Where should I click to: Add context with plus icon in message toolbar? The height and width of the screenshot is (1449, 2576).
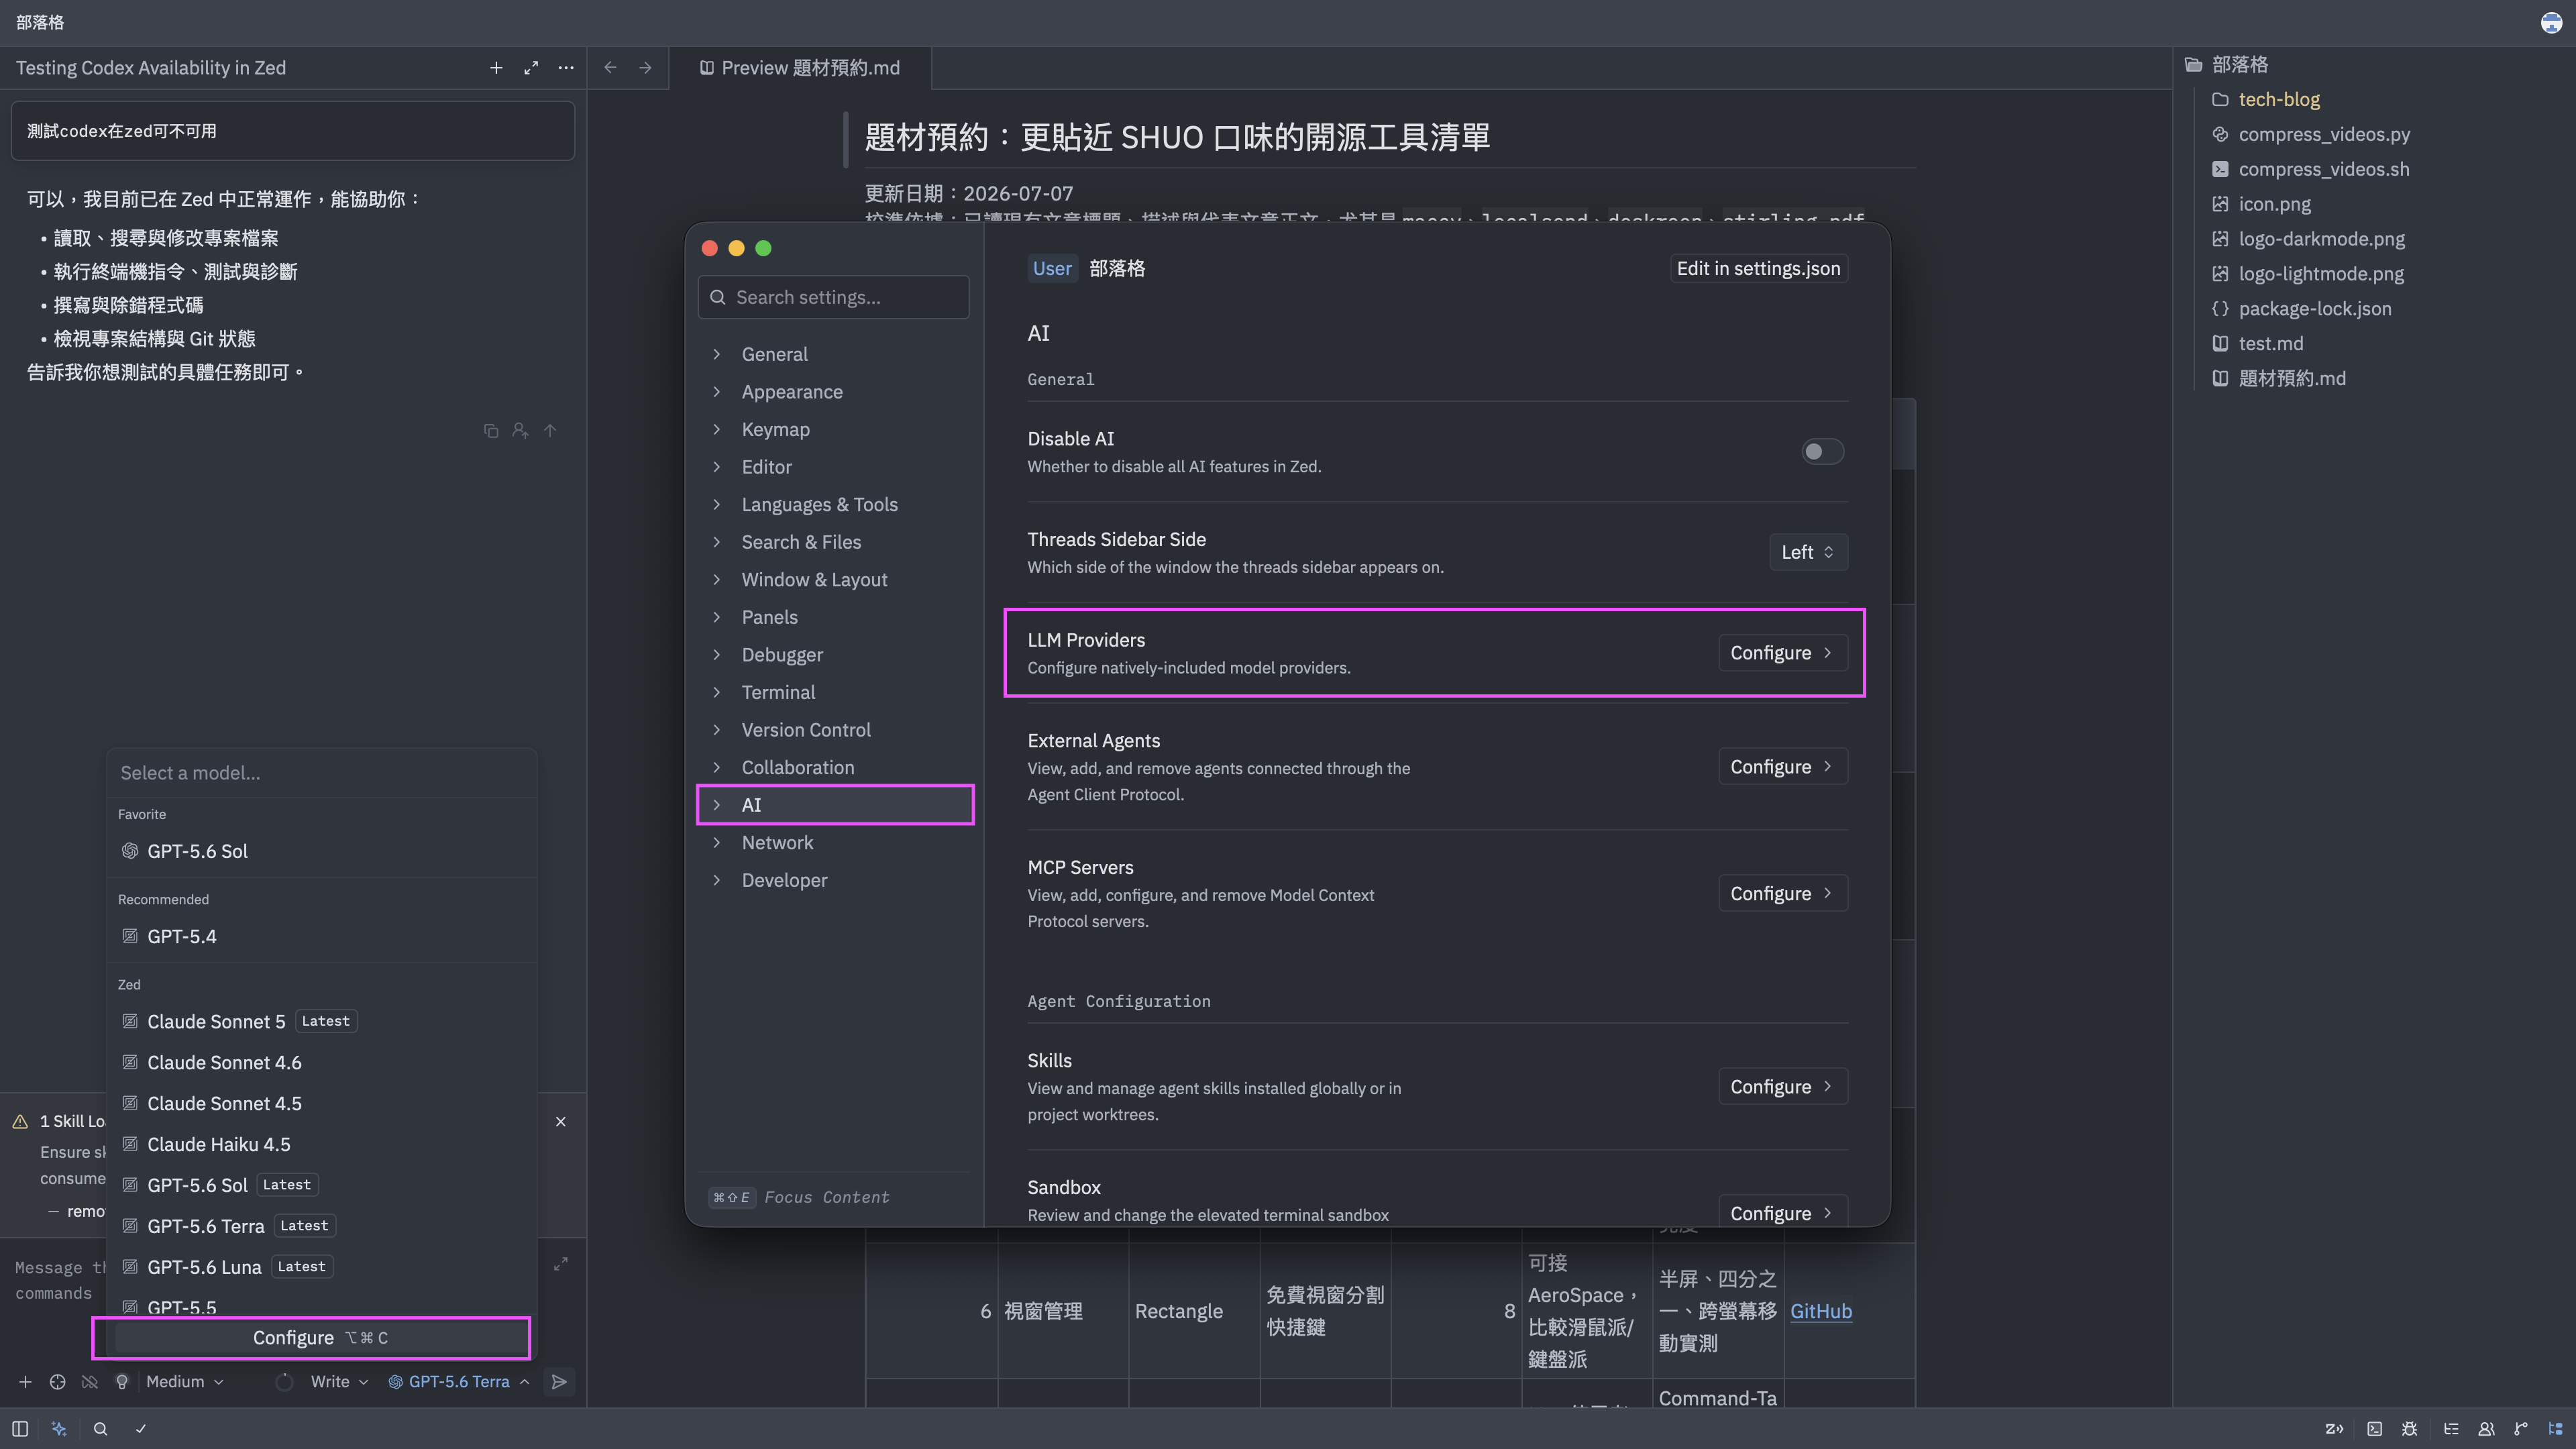26,1382
